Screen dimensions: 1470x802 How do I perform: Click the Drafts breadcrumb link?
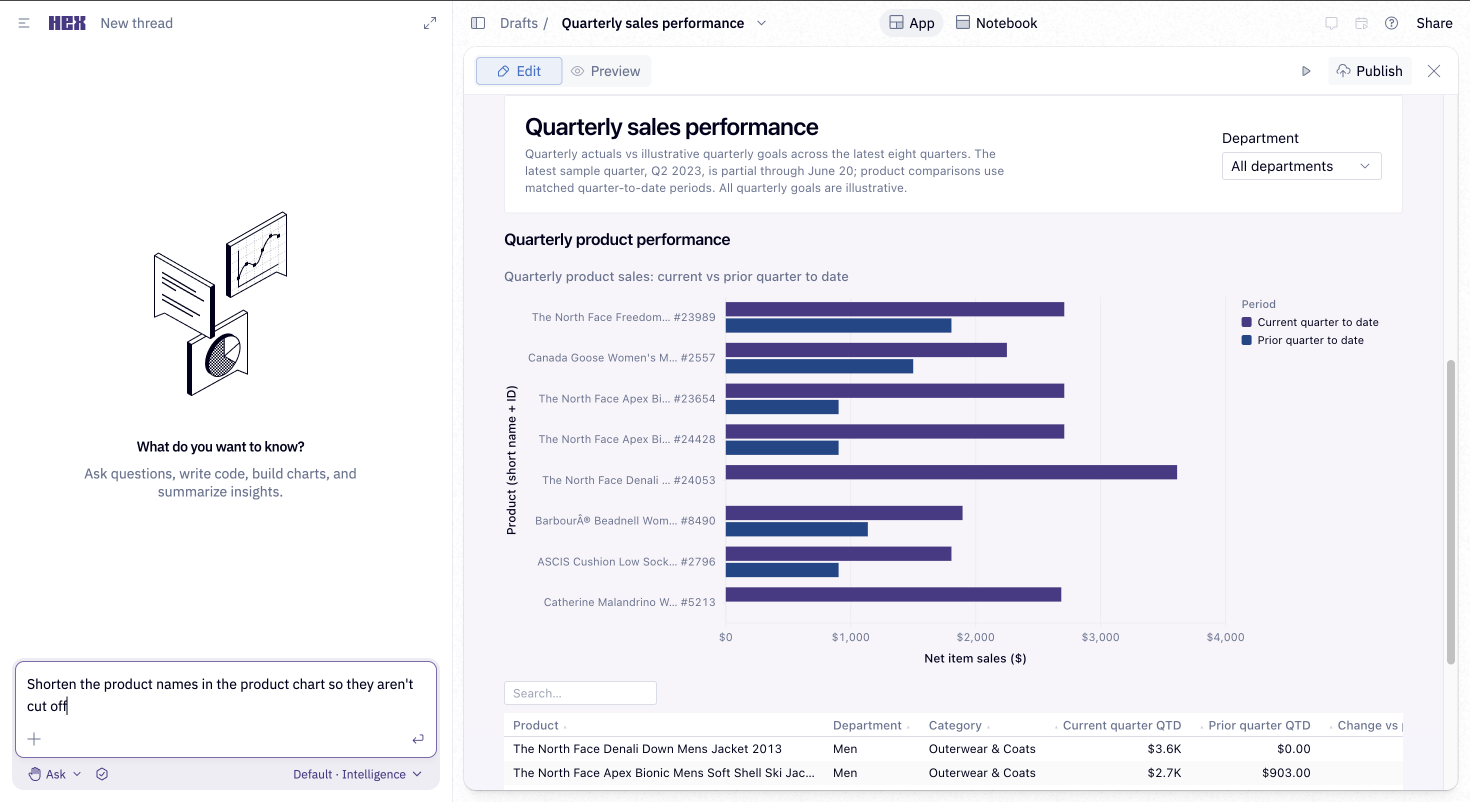518,23
